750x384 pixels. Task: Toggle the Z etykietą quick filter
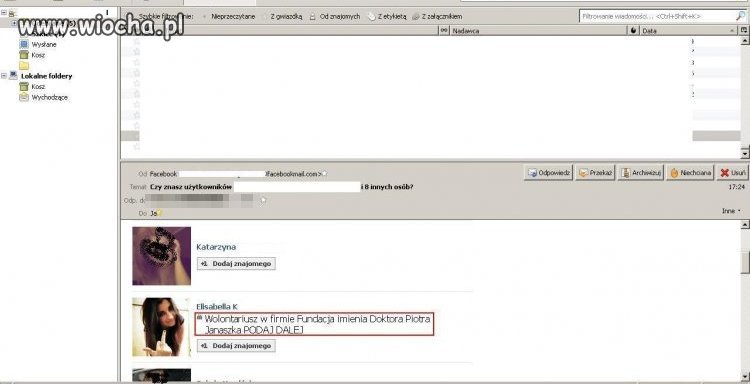pos(387,16)
